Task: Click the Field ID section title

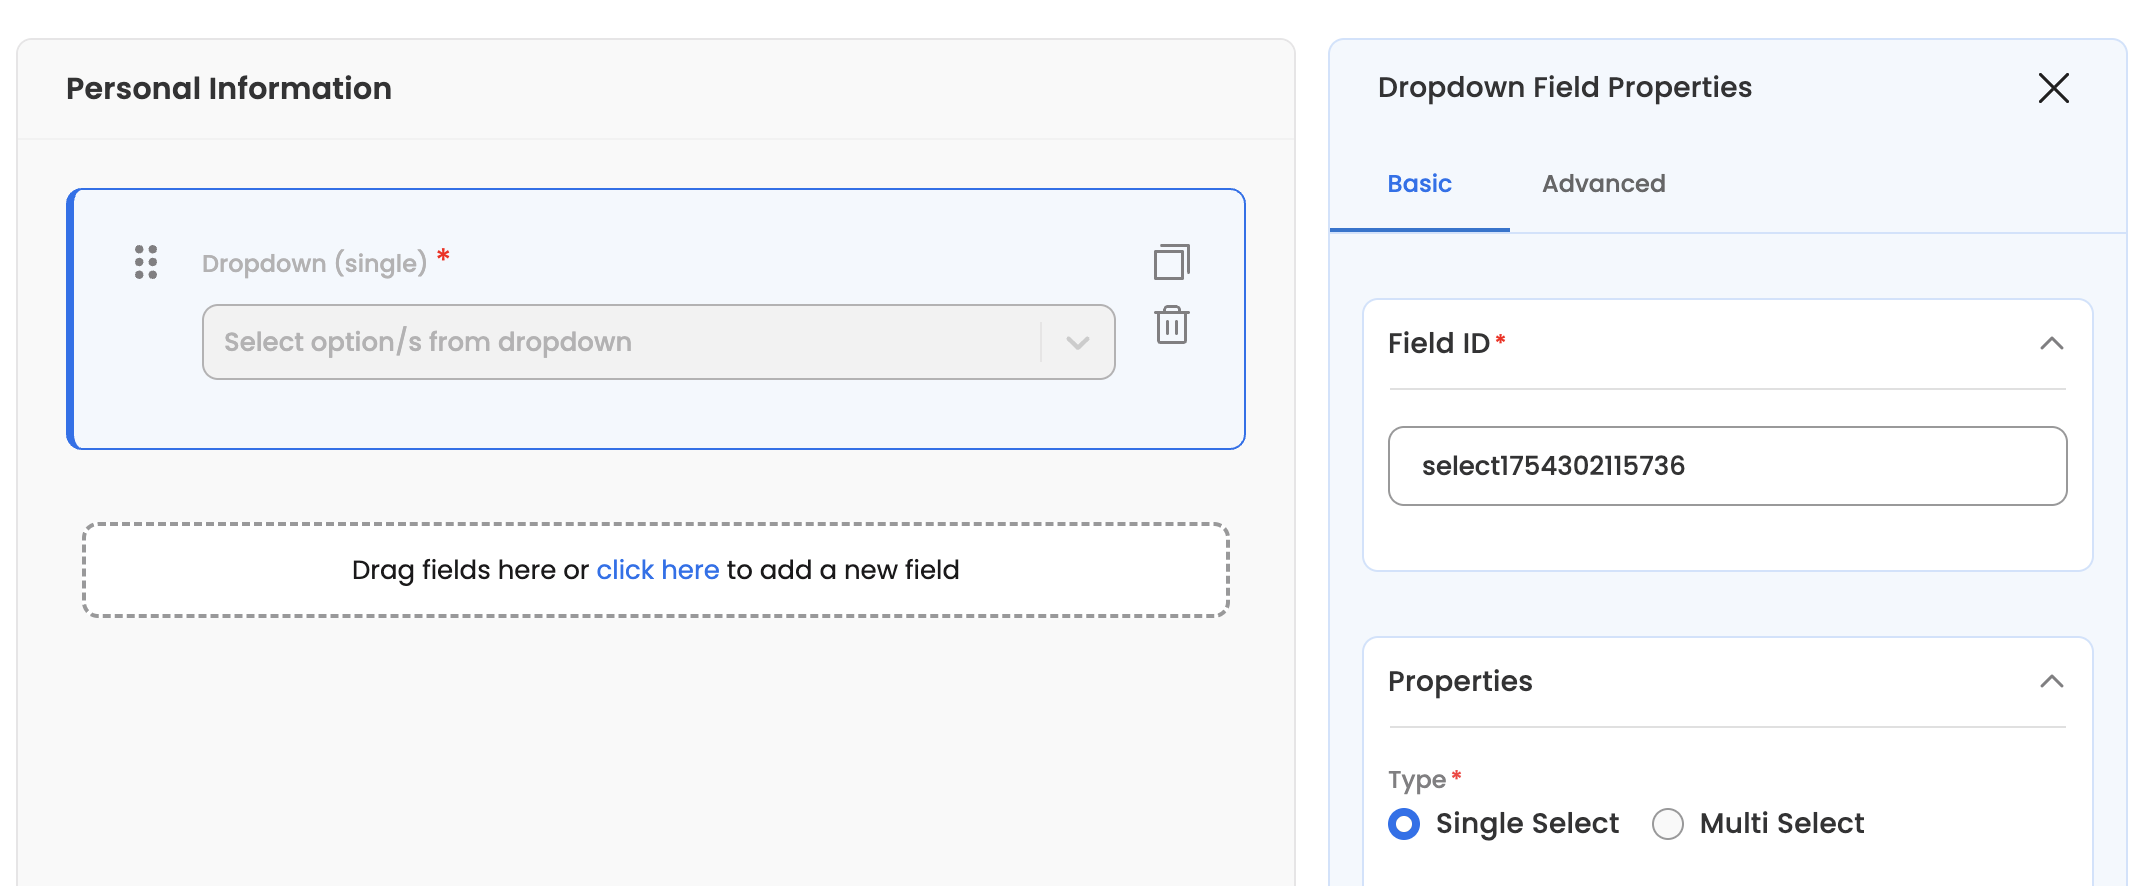Action: (1438, 344)
